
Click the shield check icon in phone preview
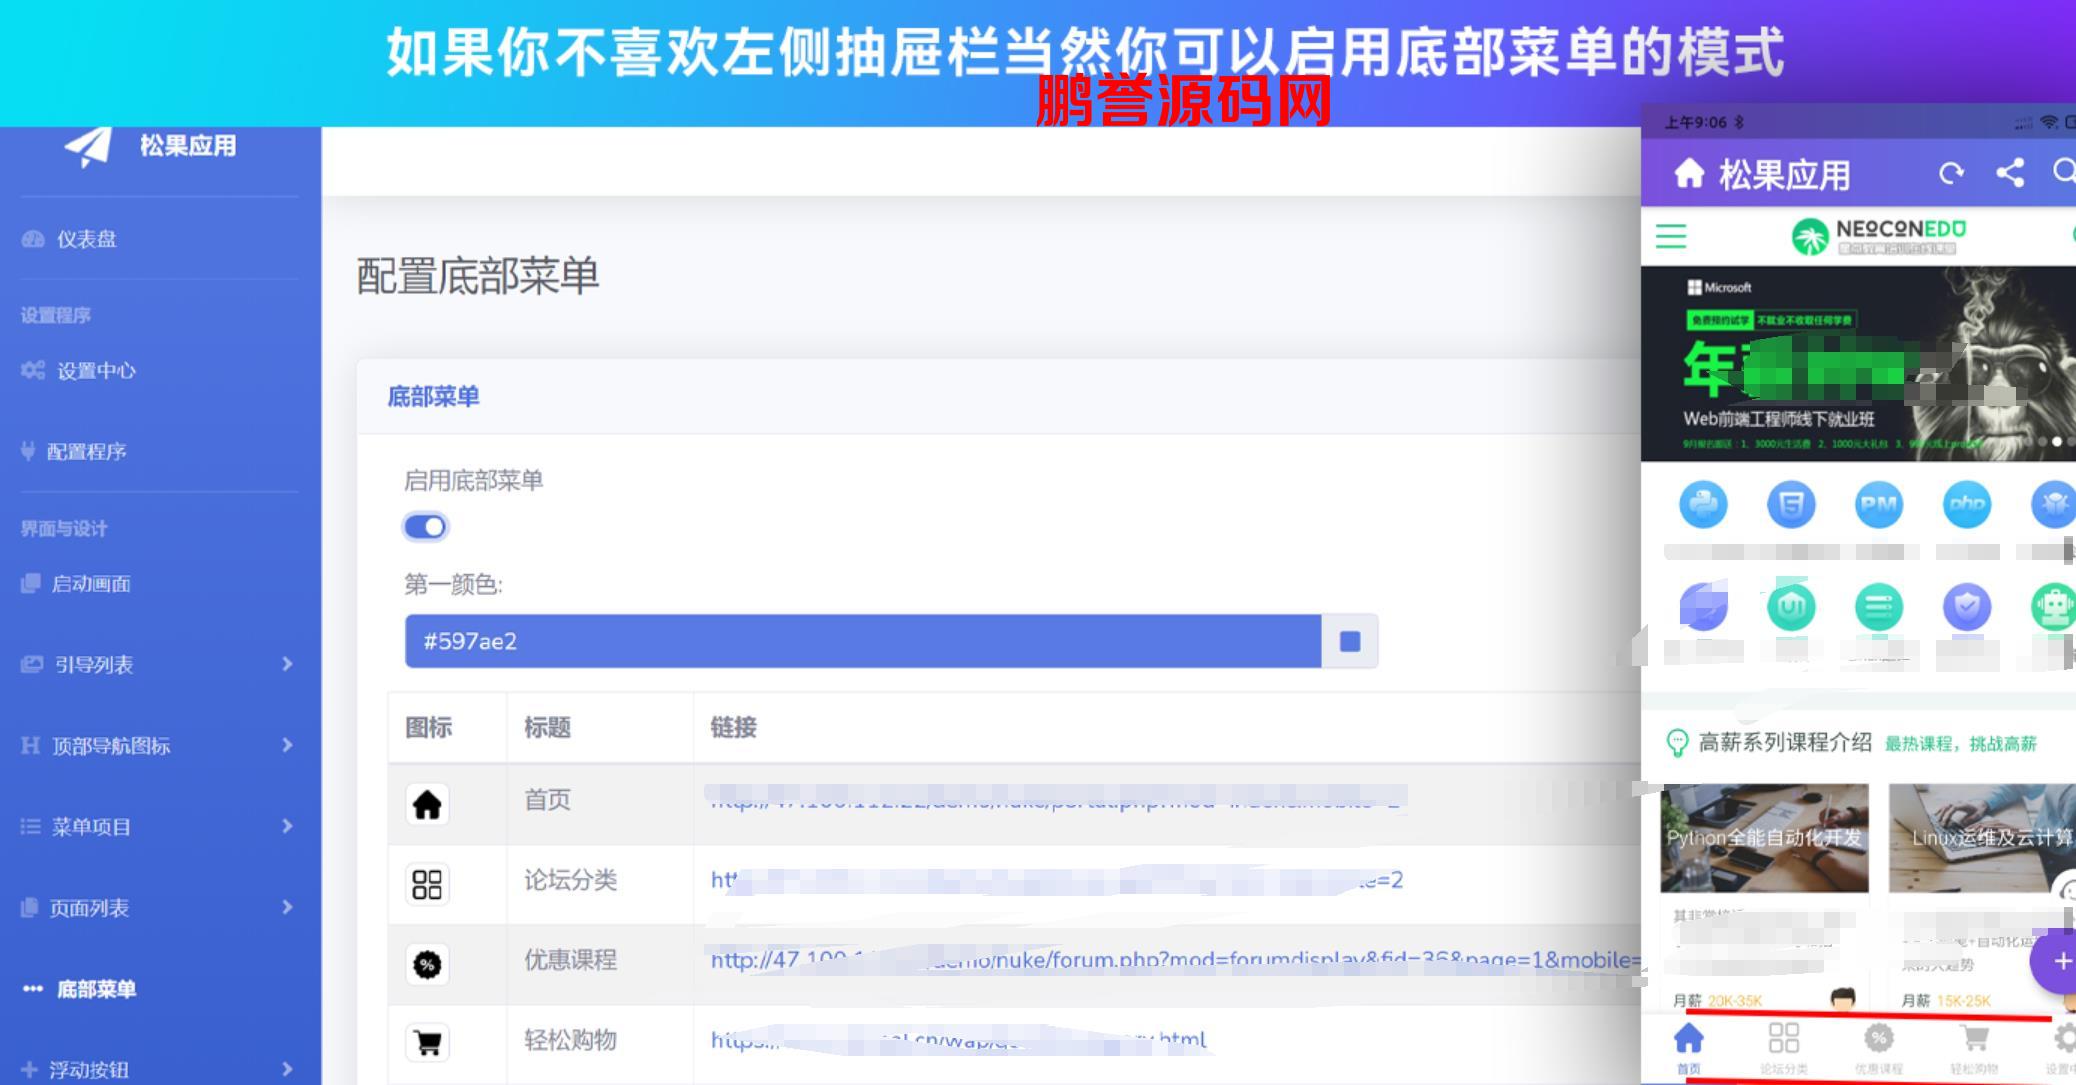(1967, 607)
